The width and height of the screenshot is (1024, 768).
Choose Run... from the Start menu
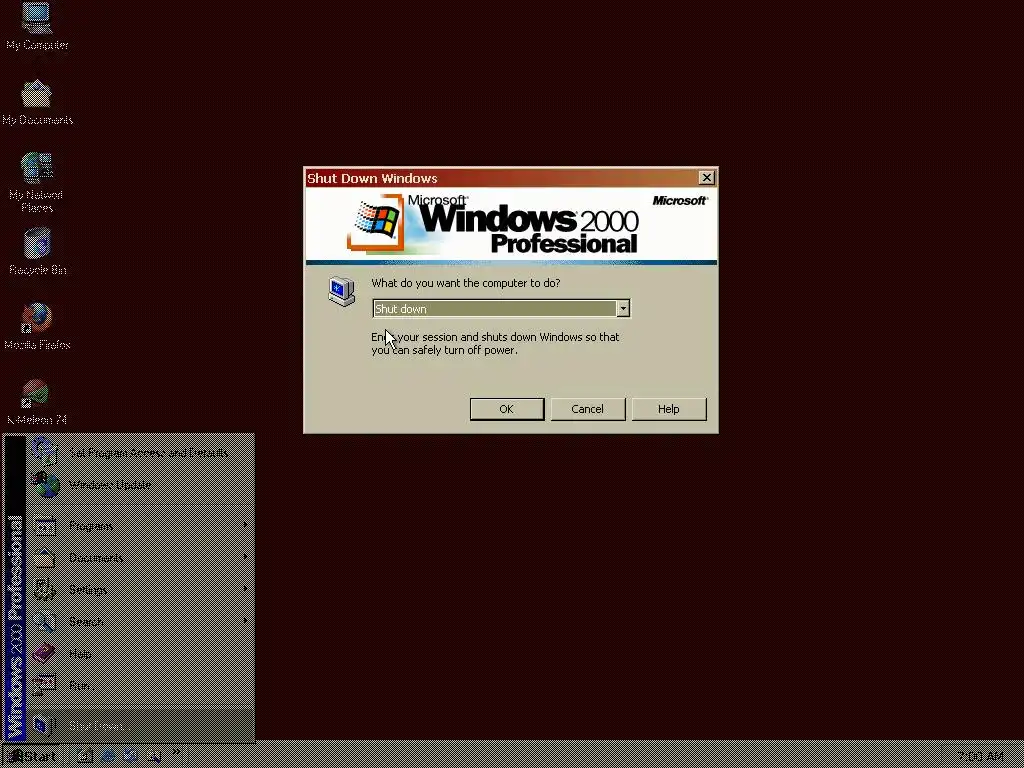pyautogui.click(x=140, y=685)
